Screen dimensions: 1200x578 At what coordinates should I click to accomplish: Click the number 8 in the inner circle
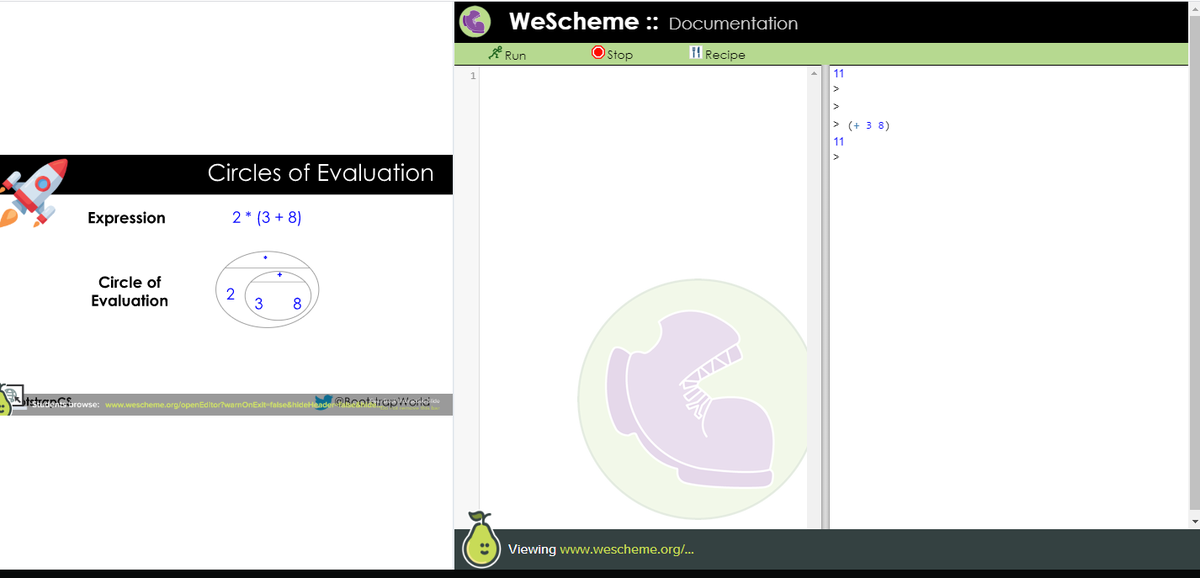click(298, 303)
